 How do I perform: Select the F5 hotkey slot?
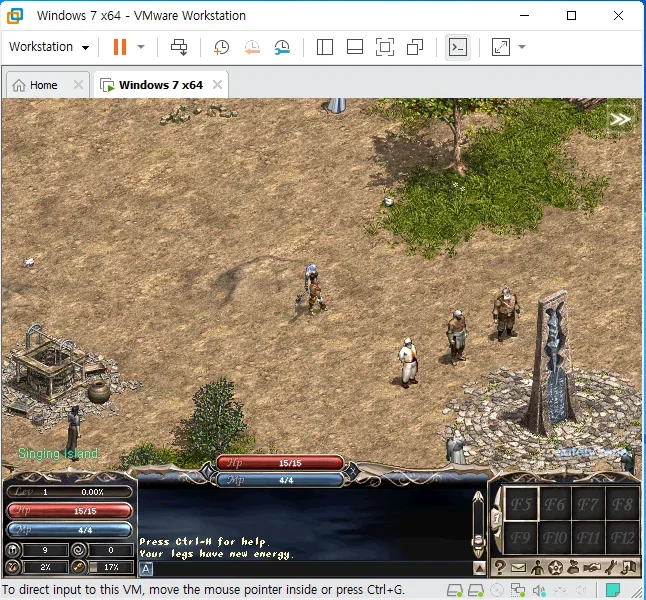coord(521,503)
